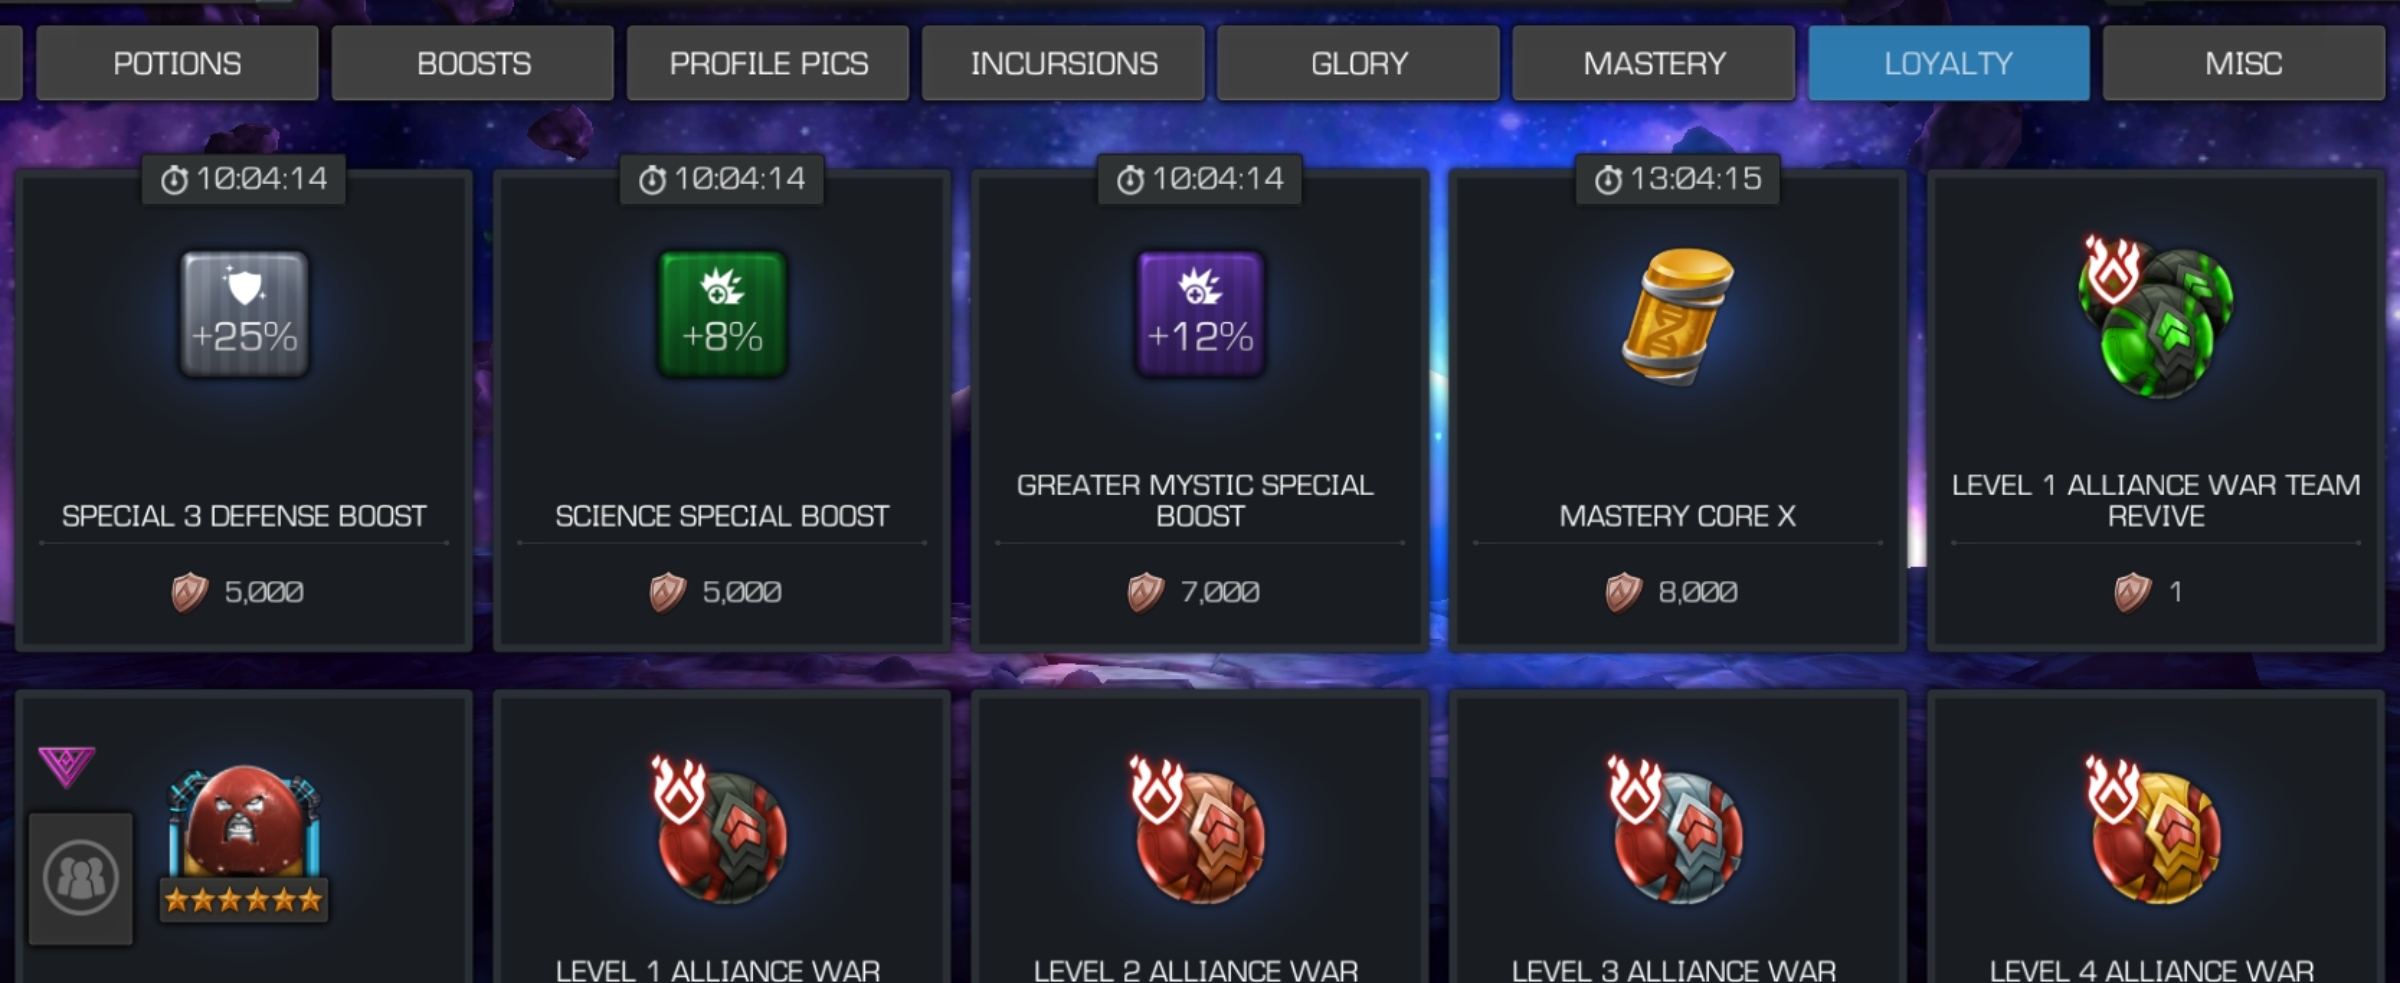
Task: Select the golden Mastery Core X canister
Action: [1678, 316]
